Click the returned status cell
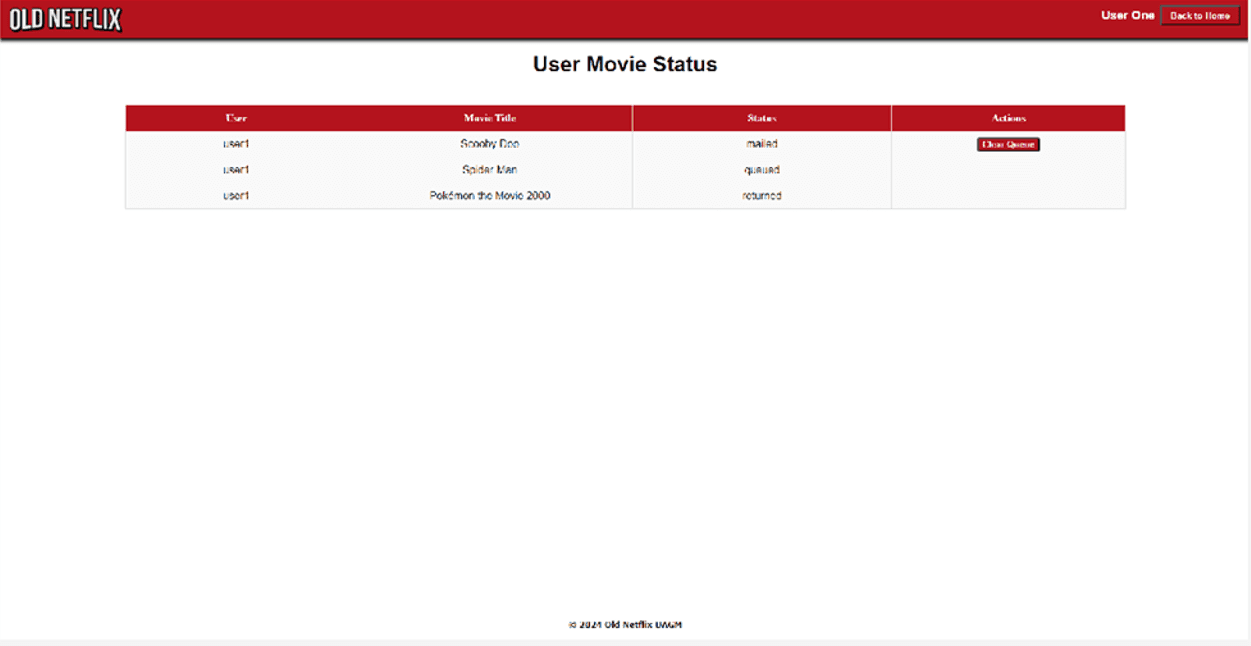The width and height of the screenshot is (1251, 646). 762,196
